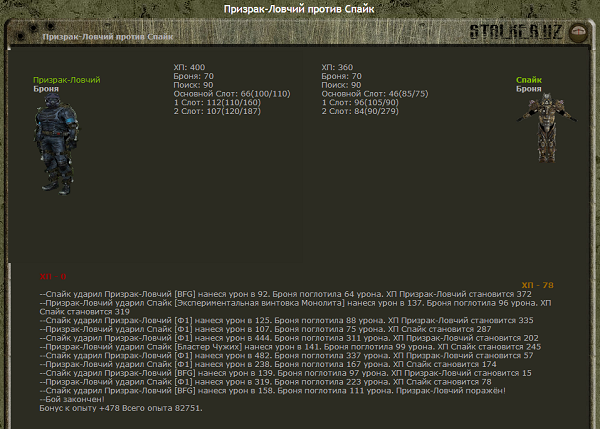Screen dimensions: 600x429
Task: Open the Спайк player name link
Action: tap(528, 80)
